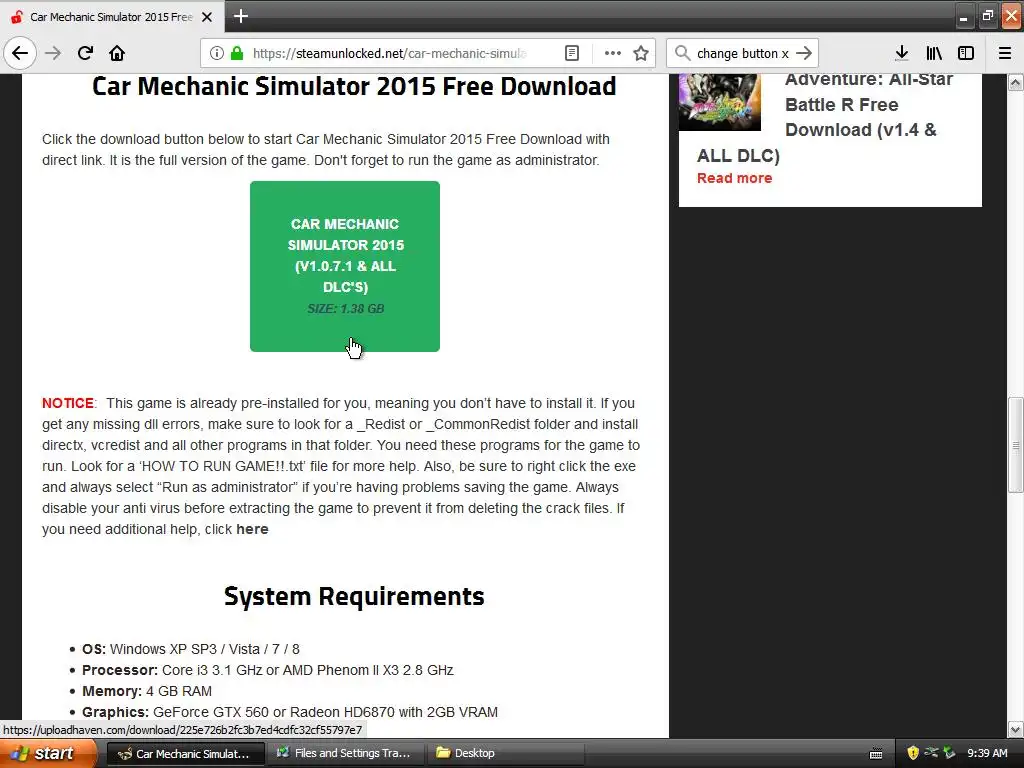Image resolution: width=1024 pixels, height=768 pixels.
Task: Show site information icon in address bar
Action: click(217, 53)
